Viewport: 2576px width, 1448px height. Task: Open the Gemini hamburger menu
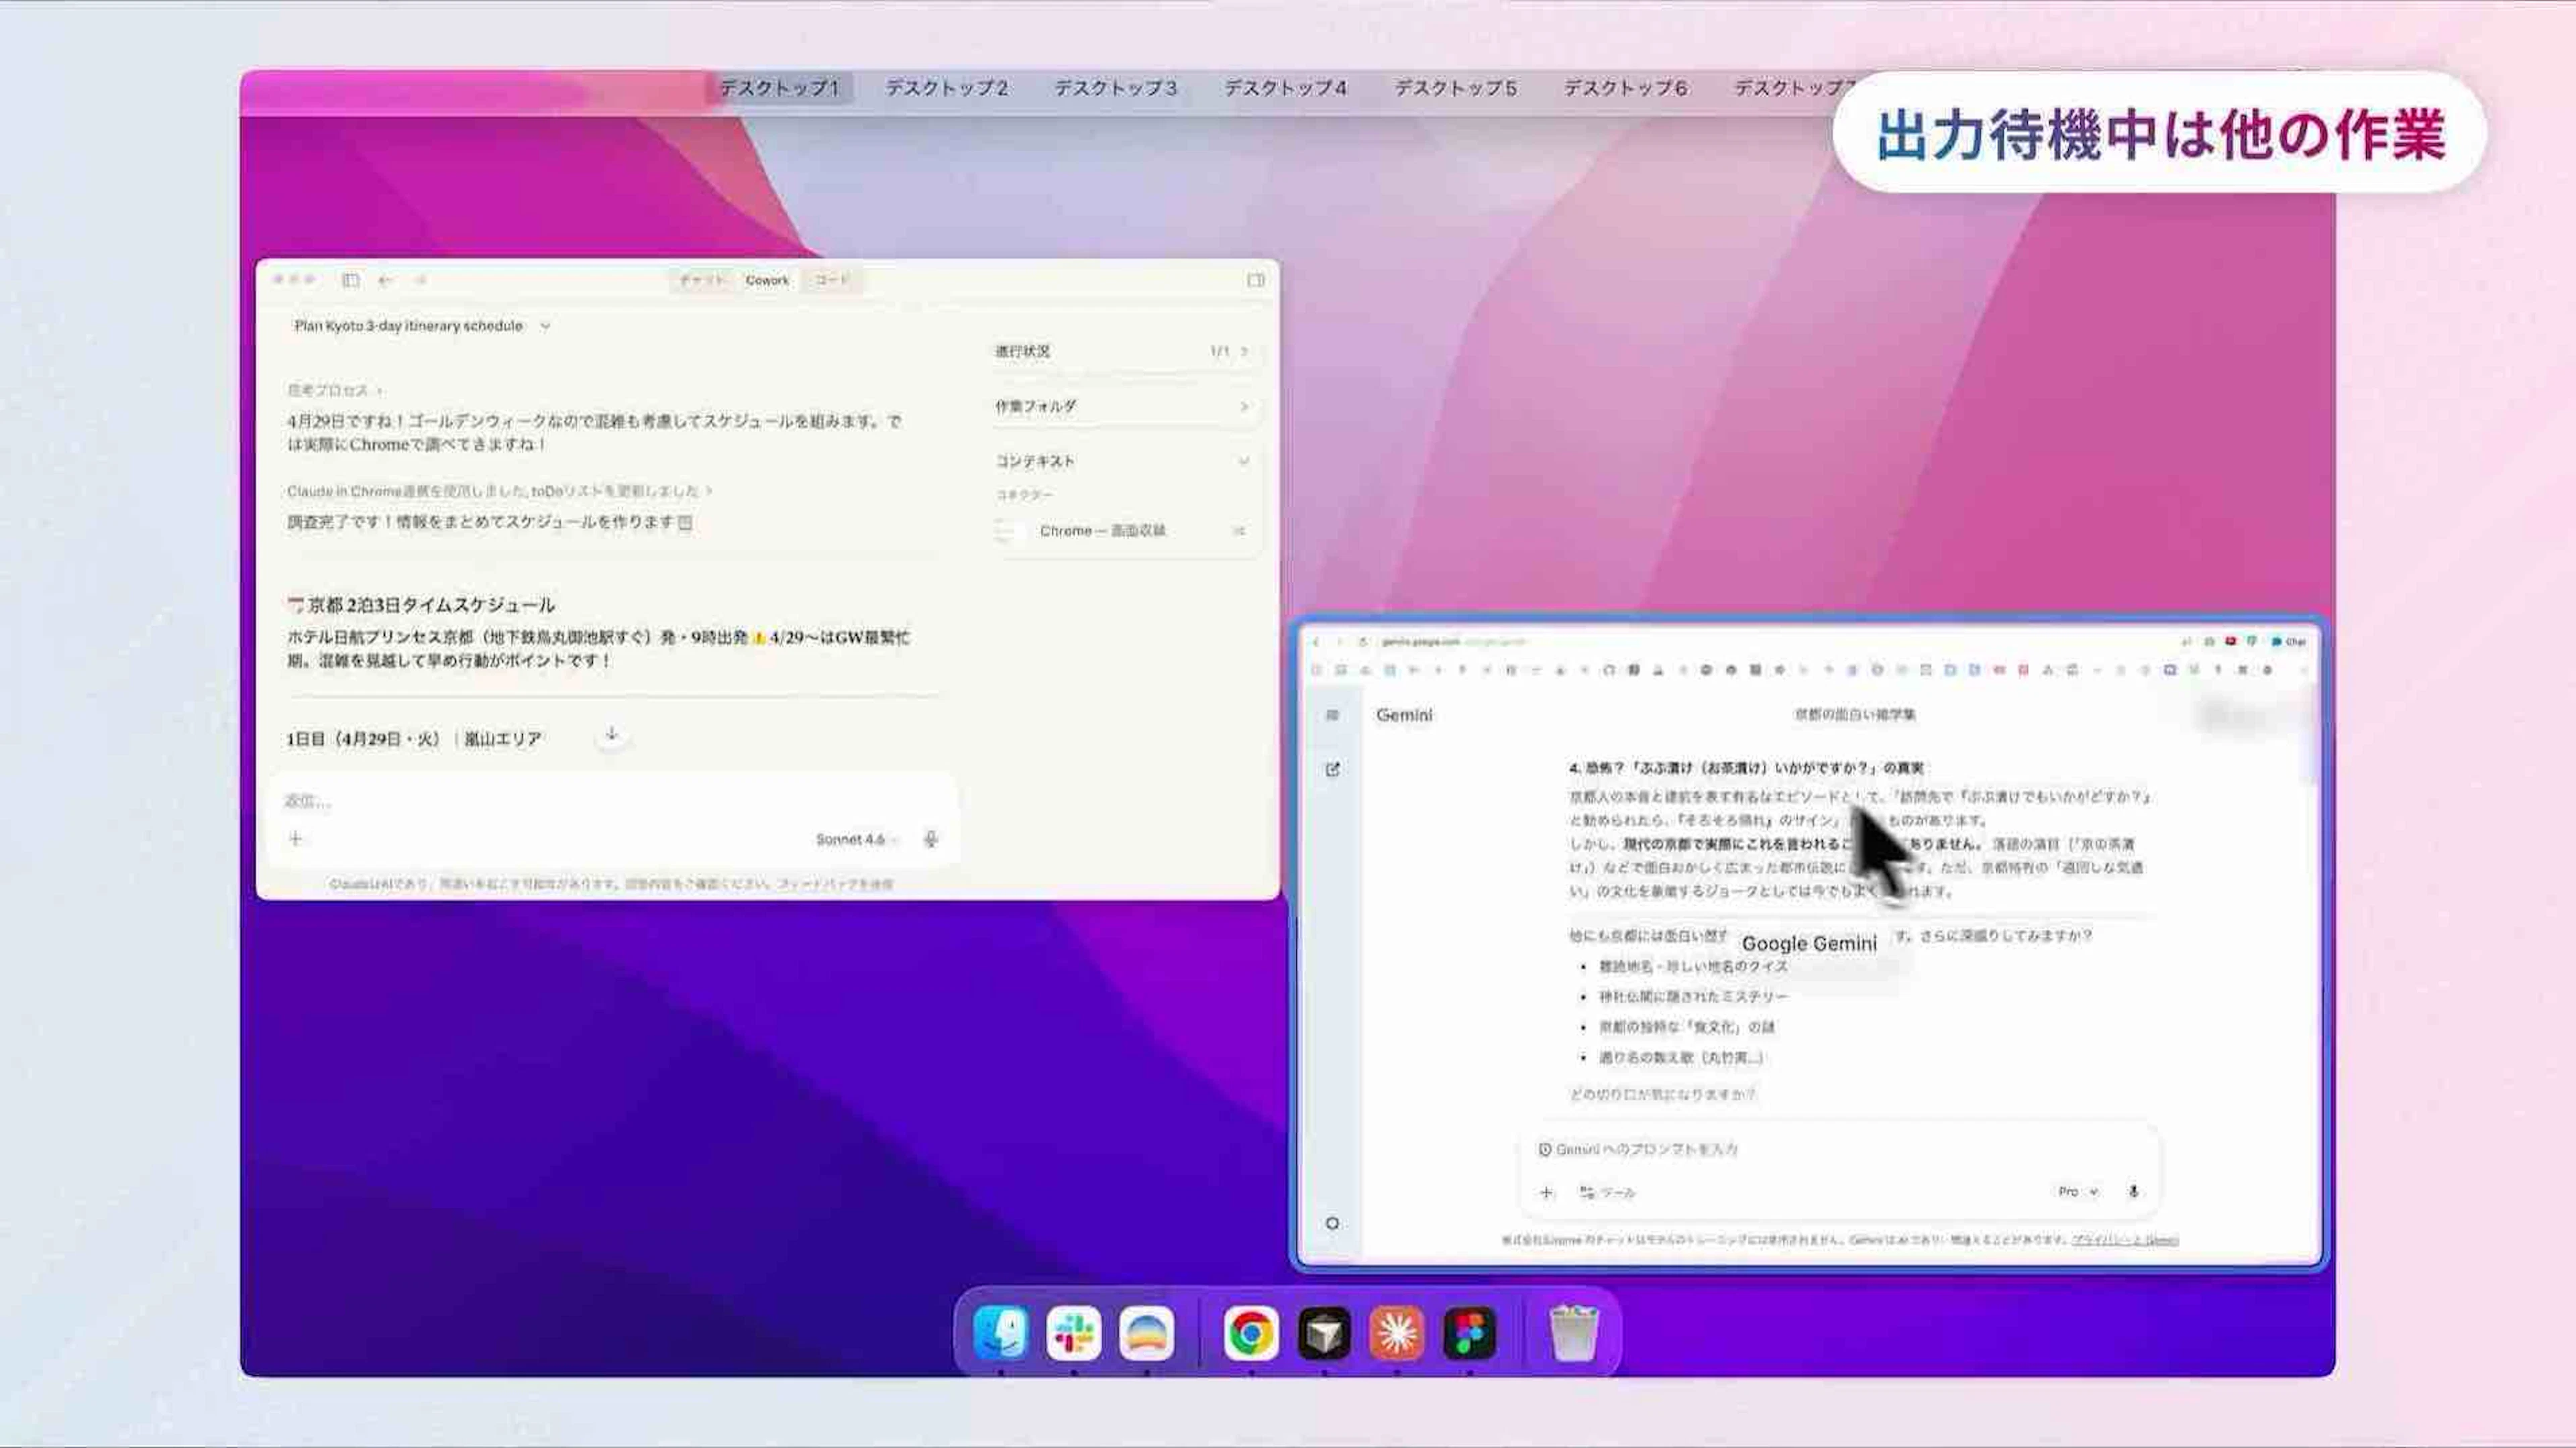(x=1332, y=715)
